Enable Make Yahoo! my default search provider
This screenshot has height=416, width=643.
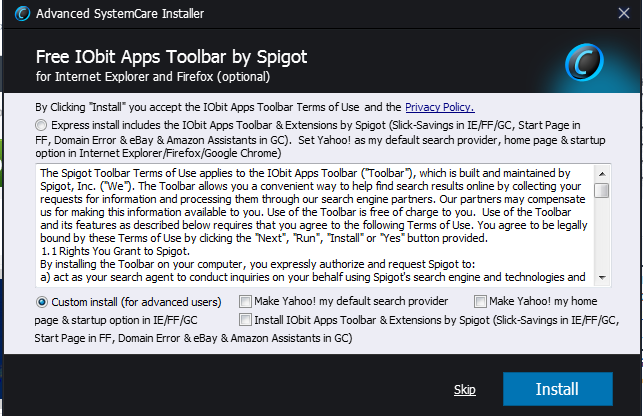click(245, 302)
